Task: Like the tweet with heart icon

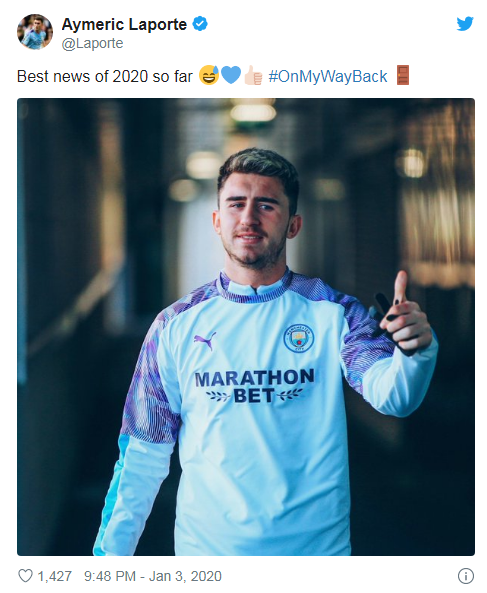Action: pyautogui.click(x=26, y=576)
